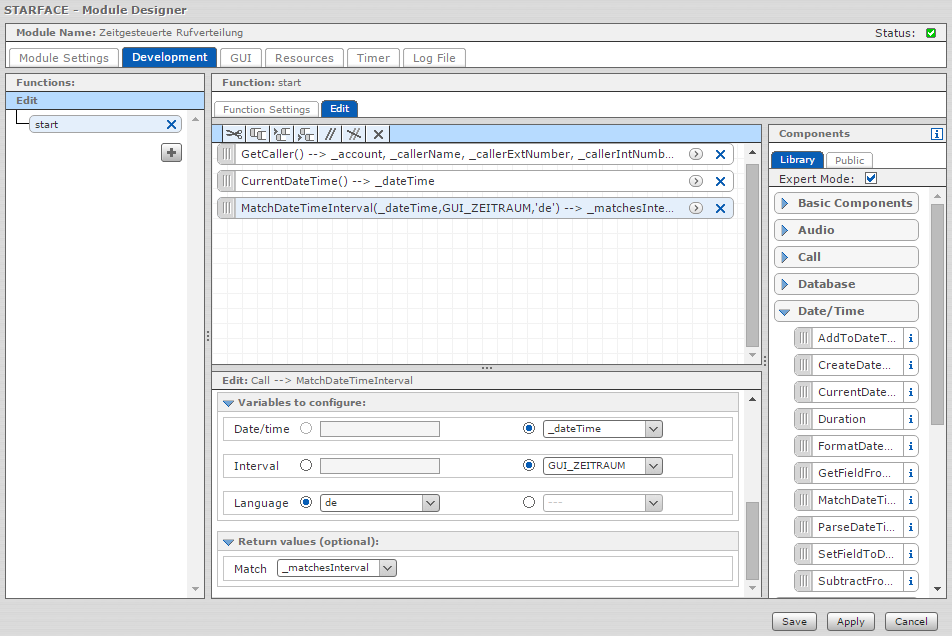Click the Save button
This screenshot has height=636, width=952.
pos(794,622)
